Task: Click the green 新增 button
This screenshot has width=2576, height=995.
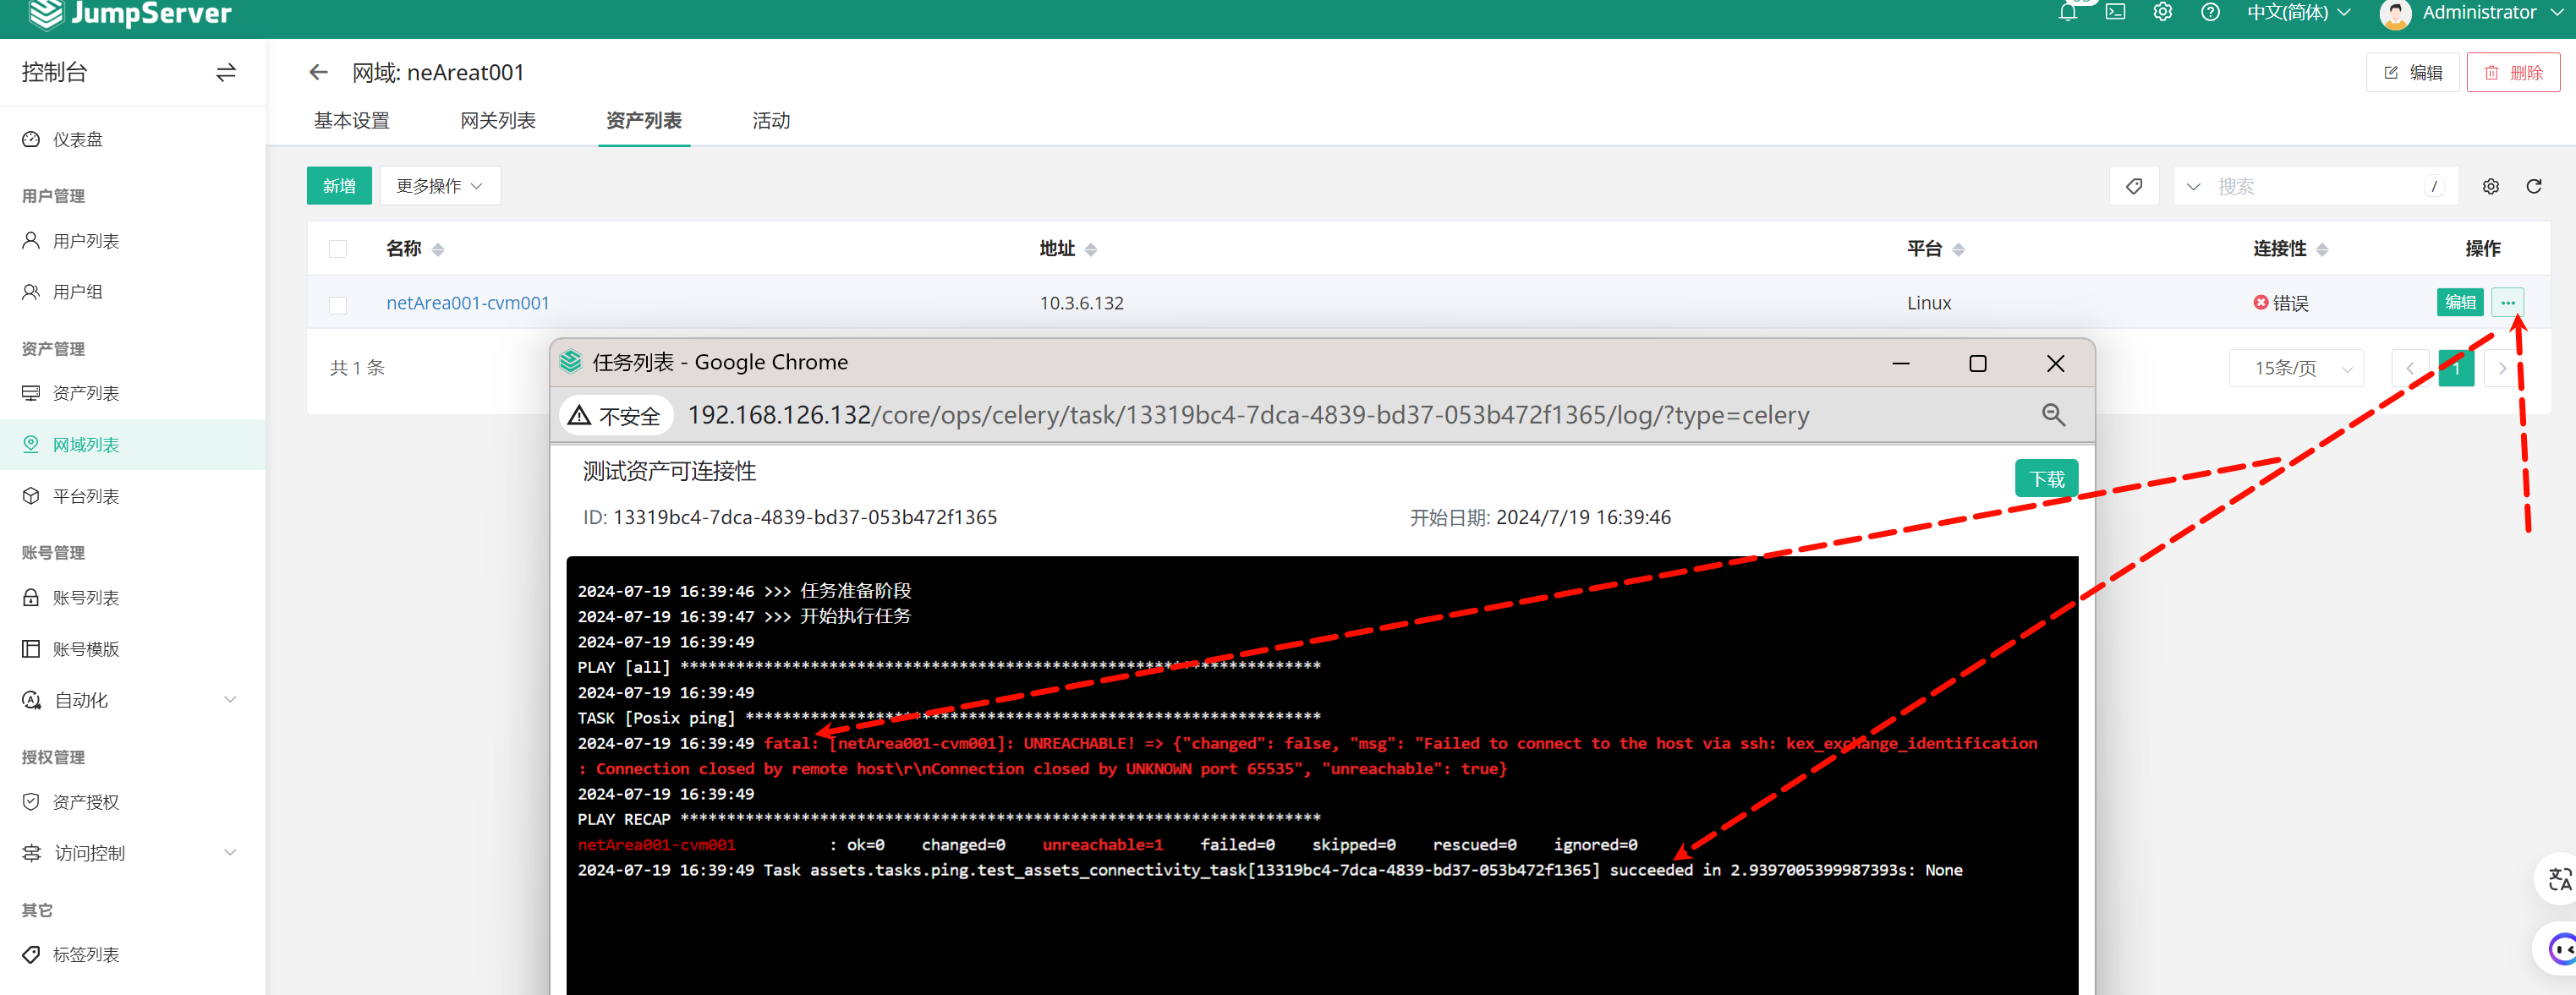Action: click(339, 186)
